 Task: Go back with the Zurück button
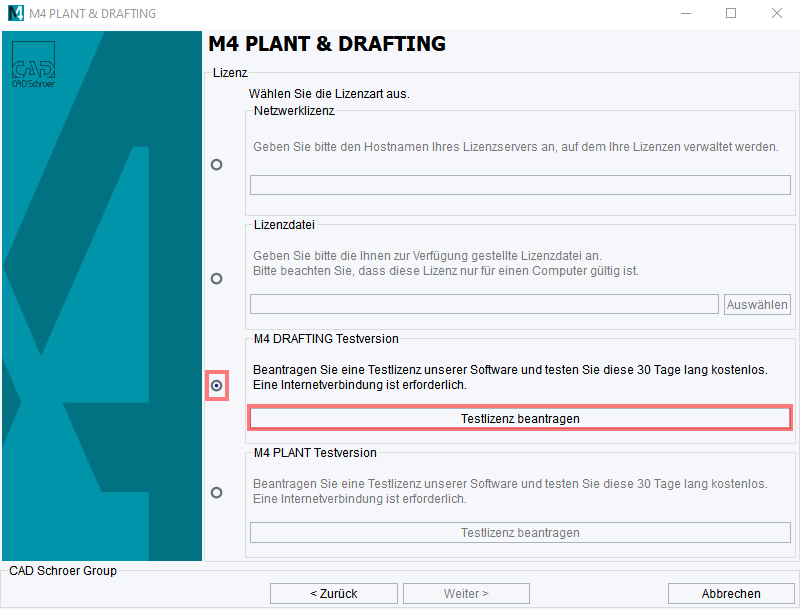click(x=334, y=594)
